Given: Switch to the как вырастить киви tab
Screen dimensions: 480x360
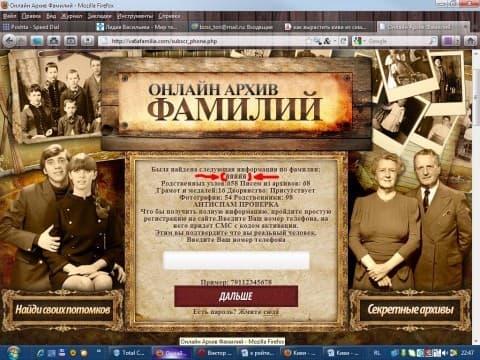Looking at the screenshot, I should (329, 27).
